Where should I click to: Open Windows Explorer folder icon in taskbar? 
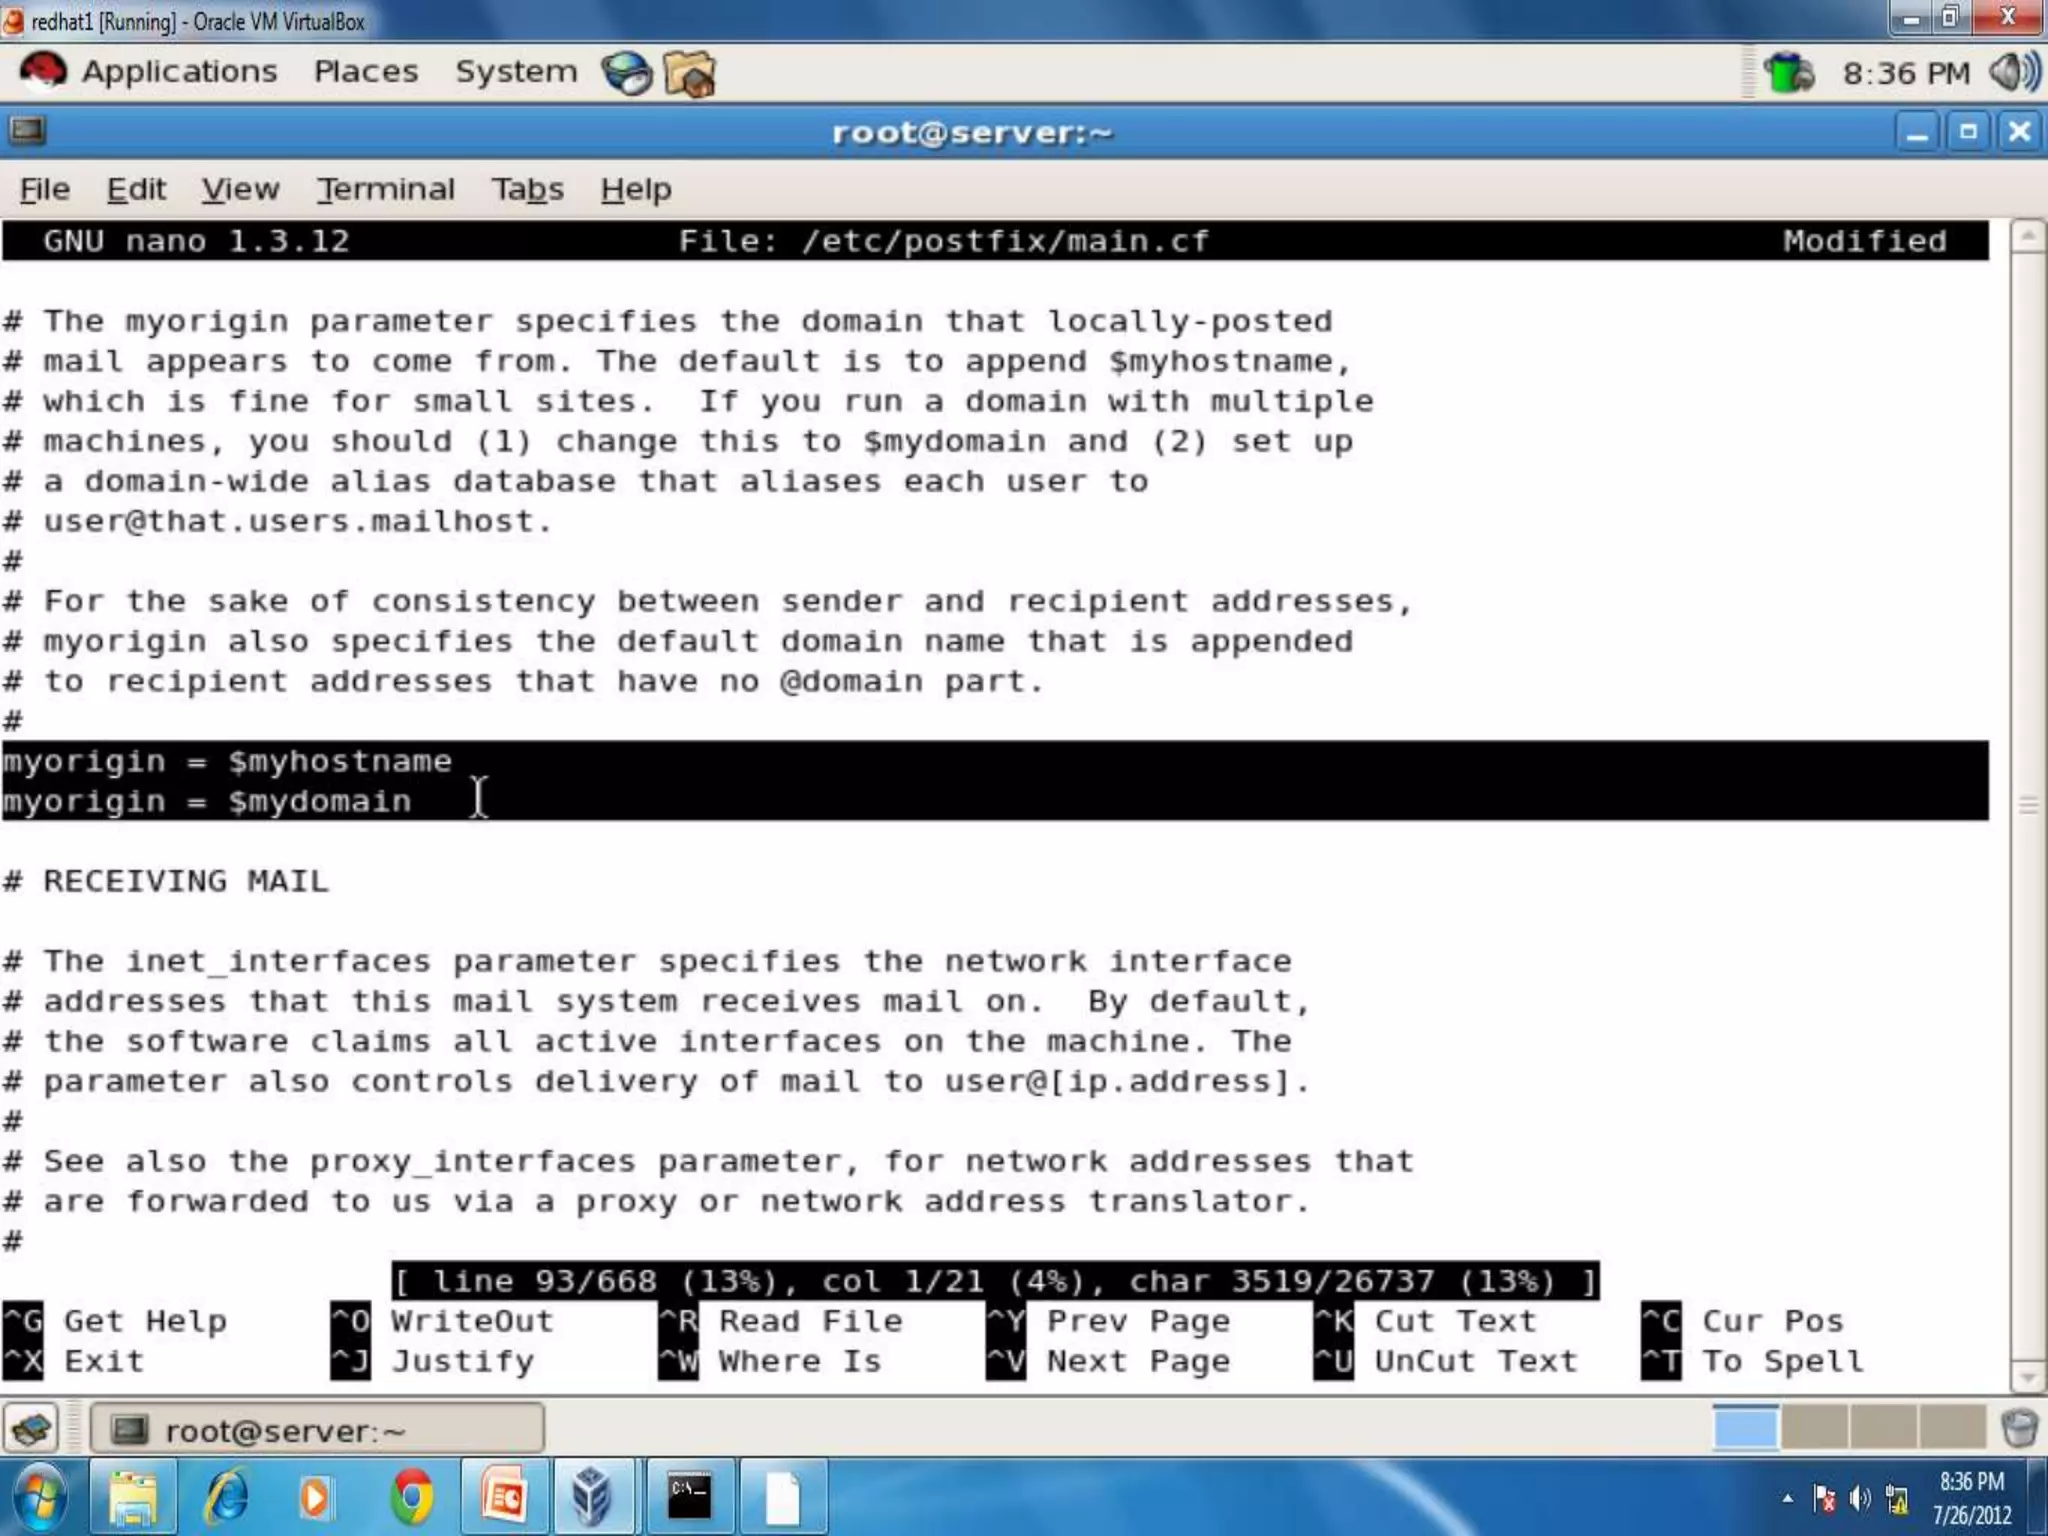134,1497
